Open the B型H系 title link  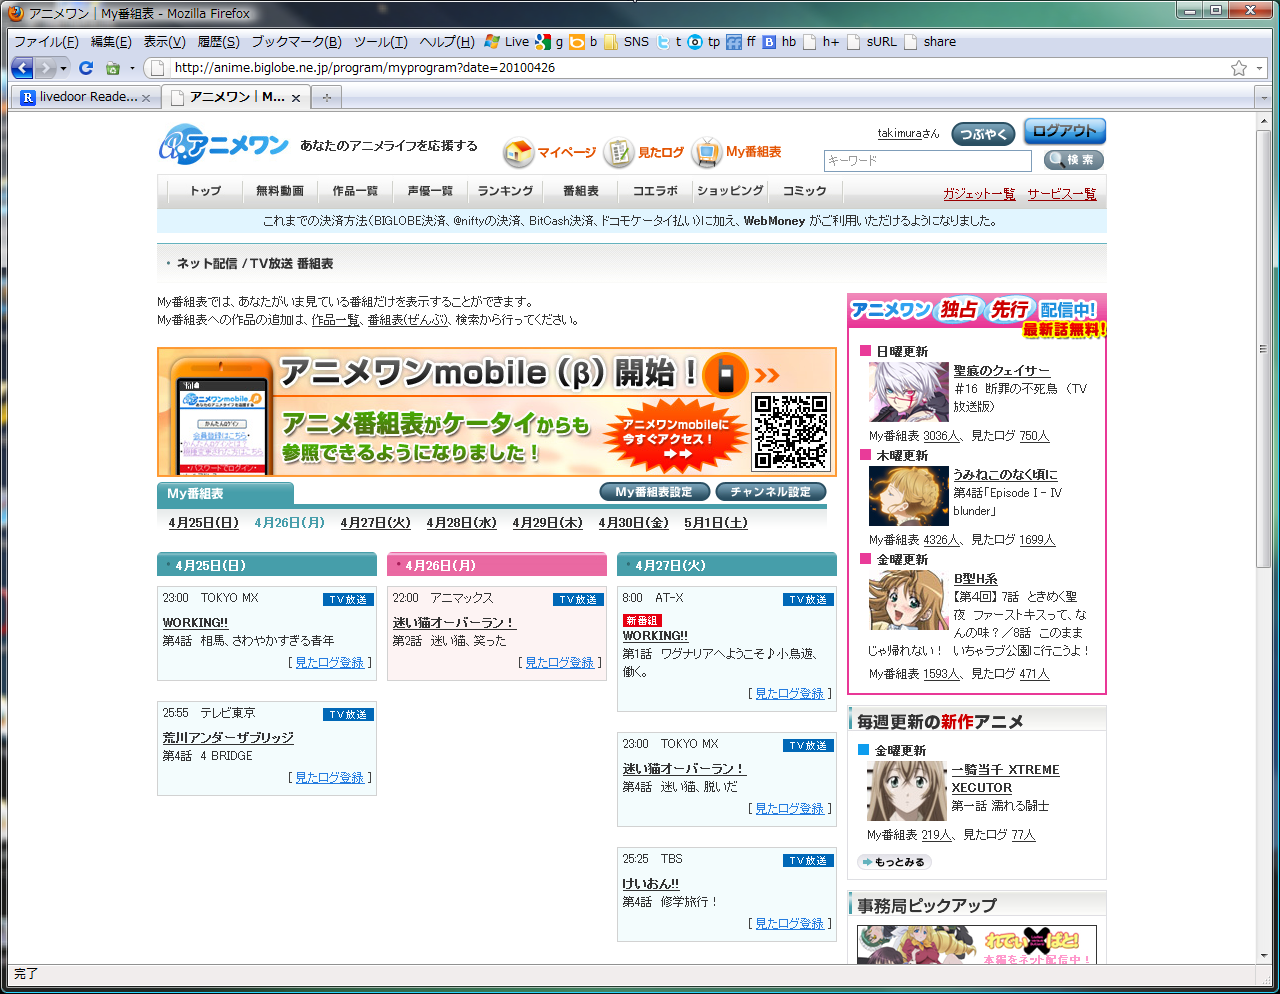tap(975, 579)
